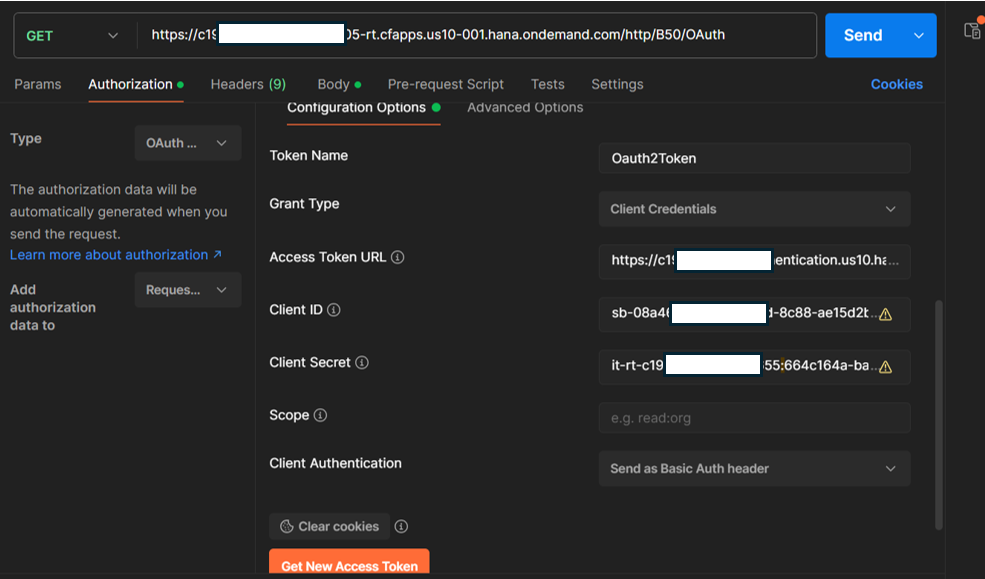Open Grant Type Client Credentials dropdown

pyautogui.click(x=754, y=209)
